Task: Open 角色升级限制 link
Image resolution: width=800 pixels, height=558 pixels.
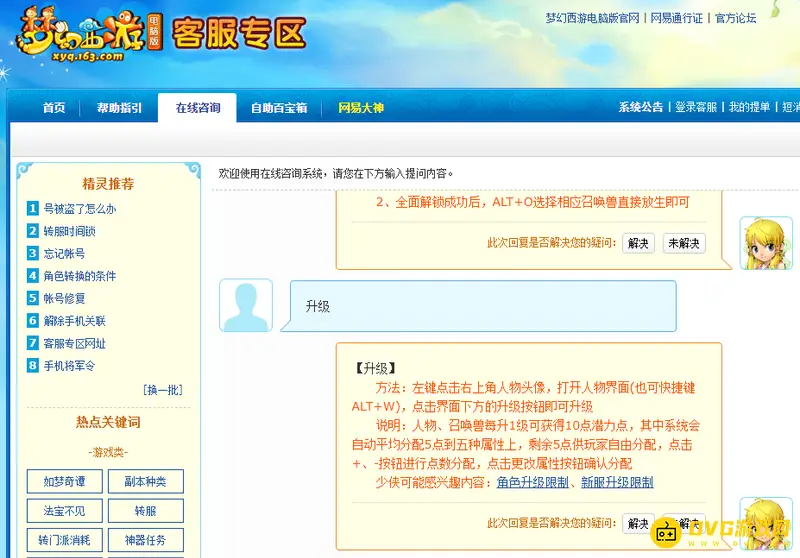Action: coord(533,482)
